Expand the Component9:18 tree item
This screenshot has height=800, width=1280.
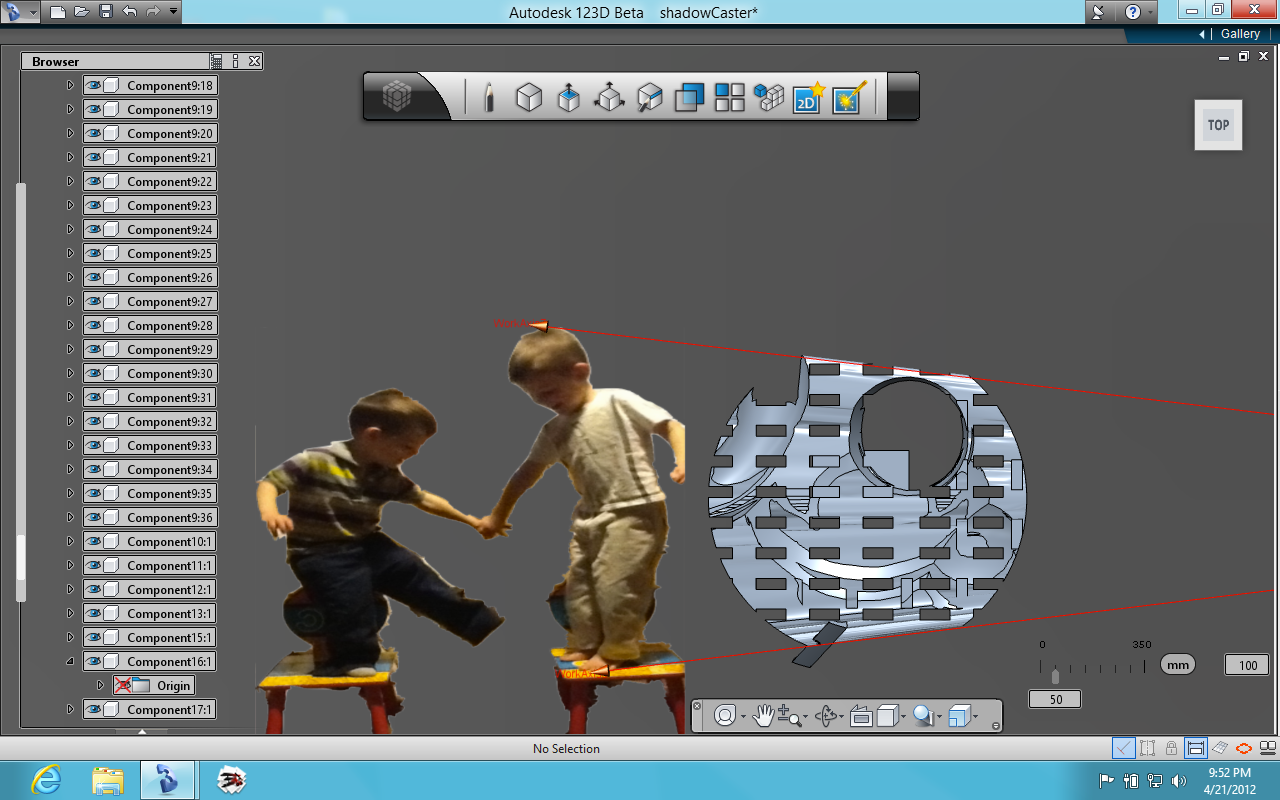click(x=69, y=85)
